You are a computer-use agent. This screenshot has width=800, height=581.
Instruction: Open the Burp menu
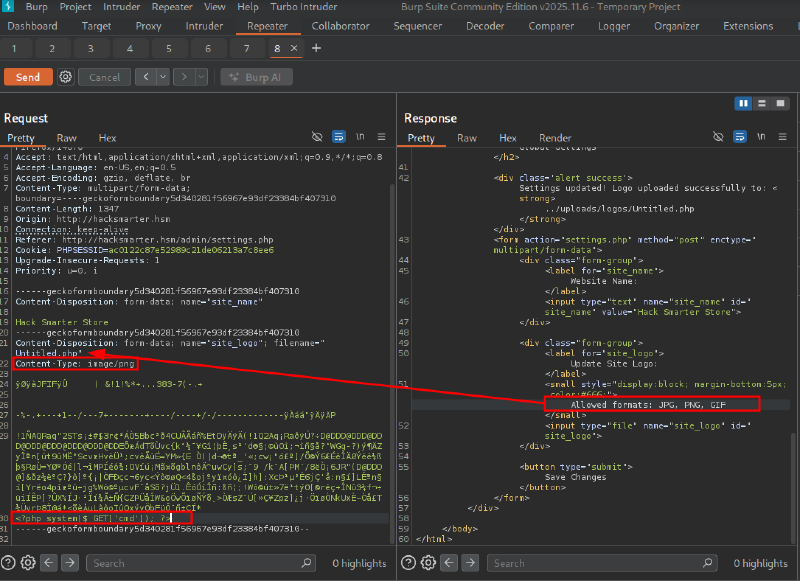[36, 7]
